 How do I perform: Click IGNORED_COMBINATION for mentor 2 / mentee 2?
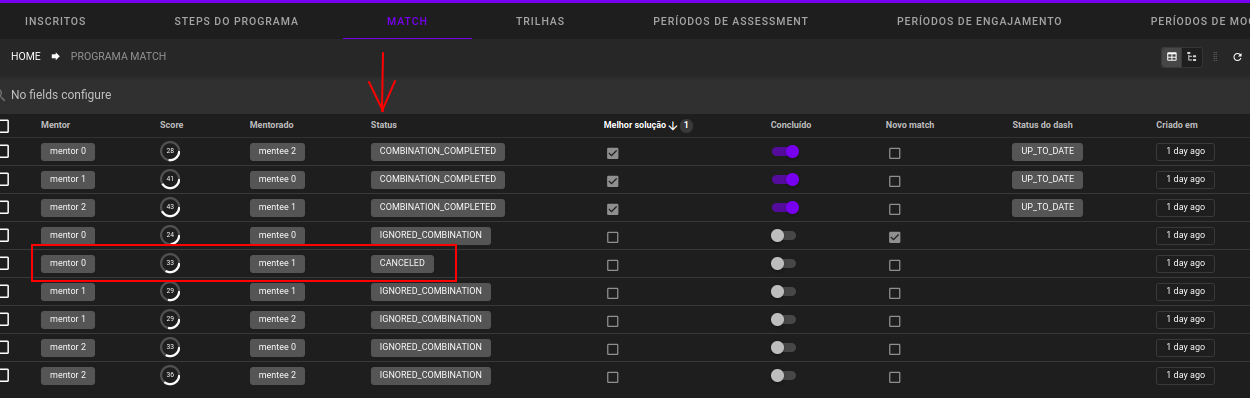(x=431, y=375)
